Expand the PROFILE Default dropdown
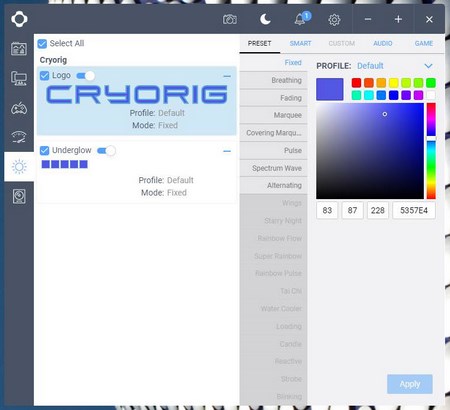This screenshot has width=450, height=410. pyautogui.click(x=428, y=66)
